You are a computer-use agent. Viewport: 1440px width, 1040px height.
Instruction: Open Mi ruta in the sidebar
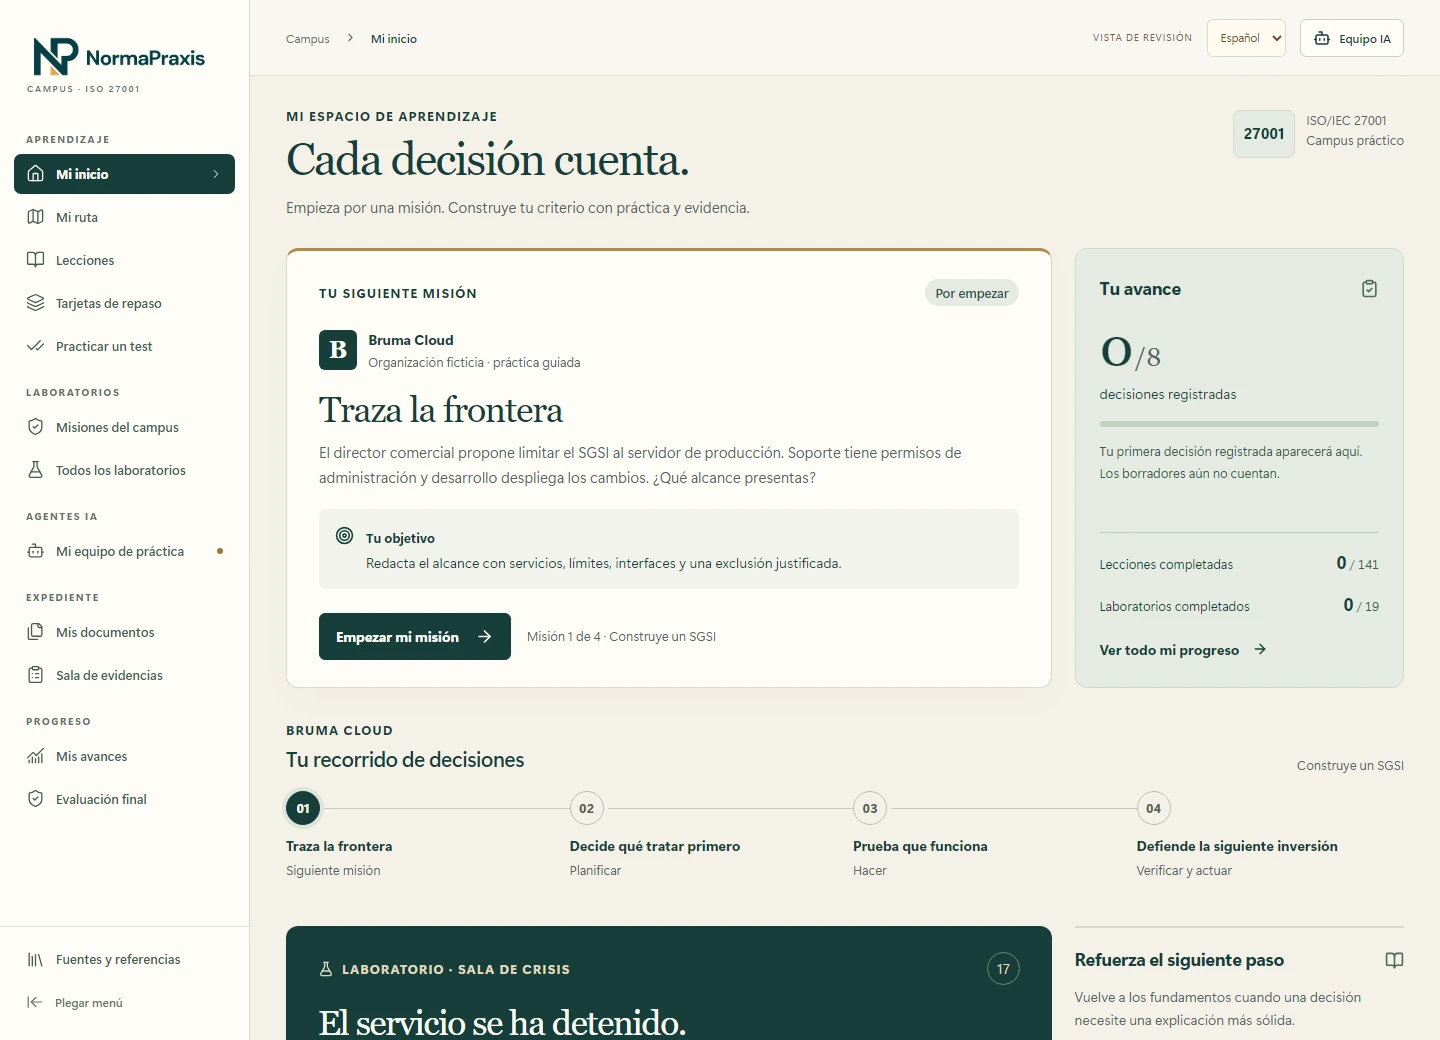tap(124, 217)
